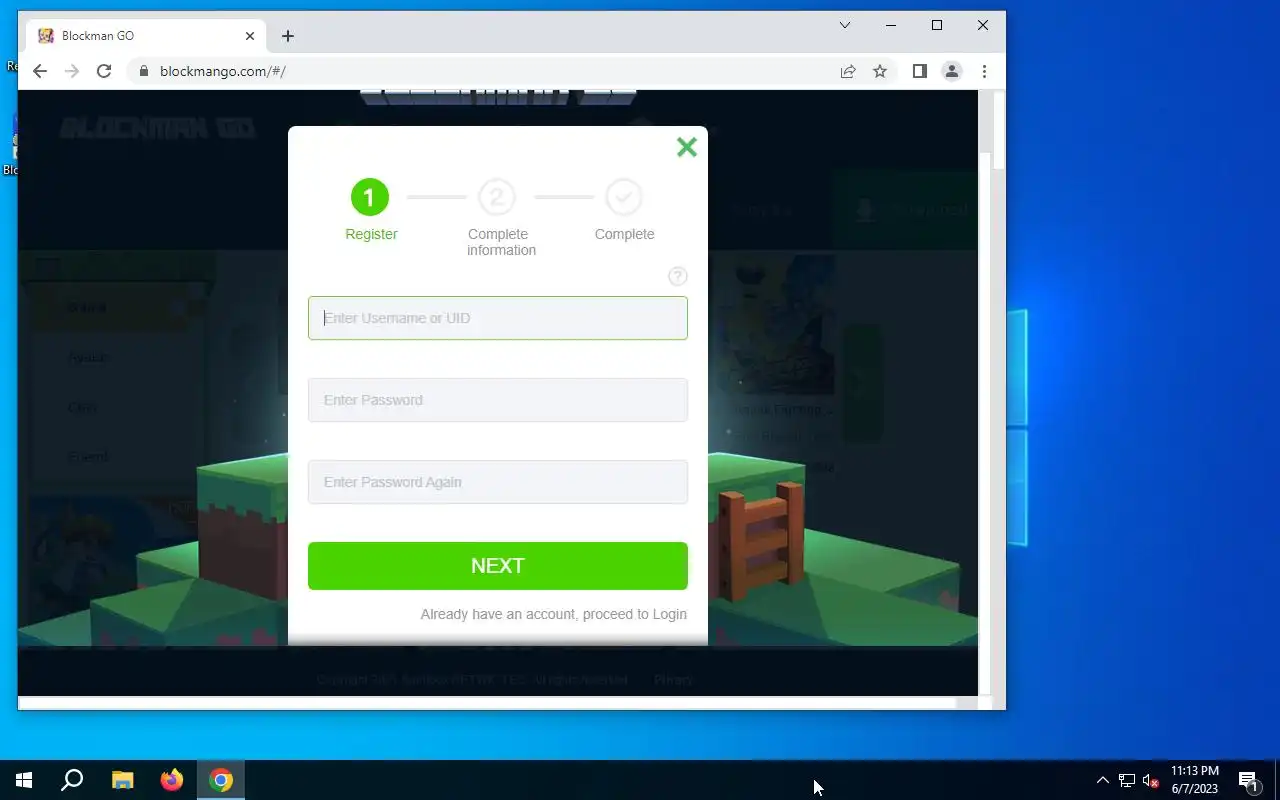Focus the Enter Username or UID field
The image size is (1280, 800).
[x=497, y=318]
